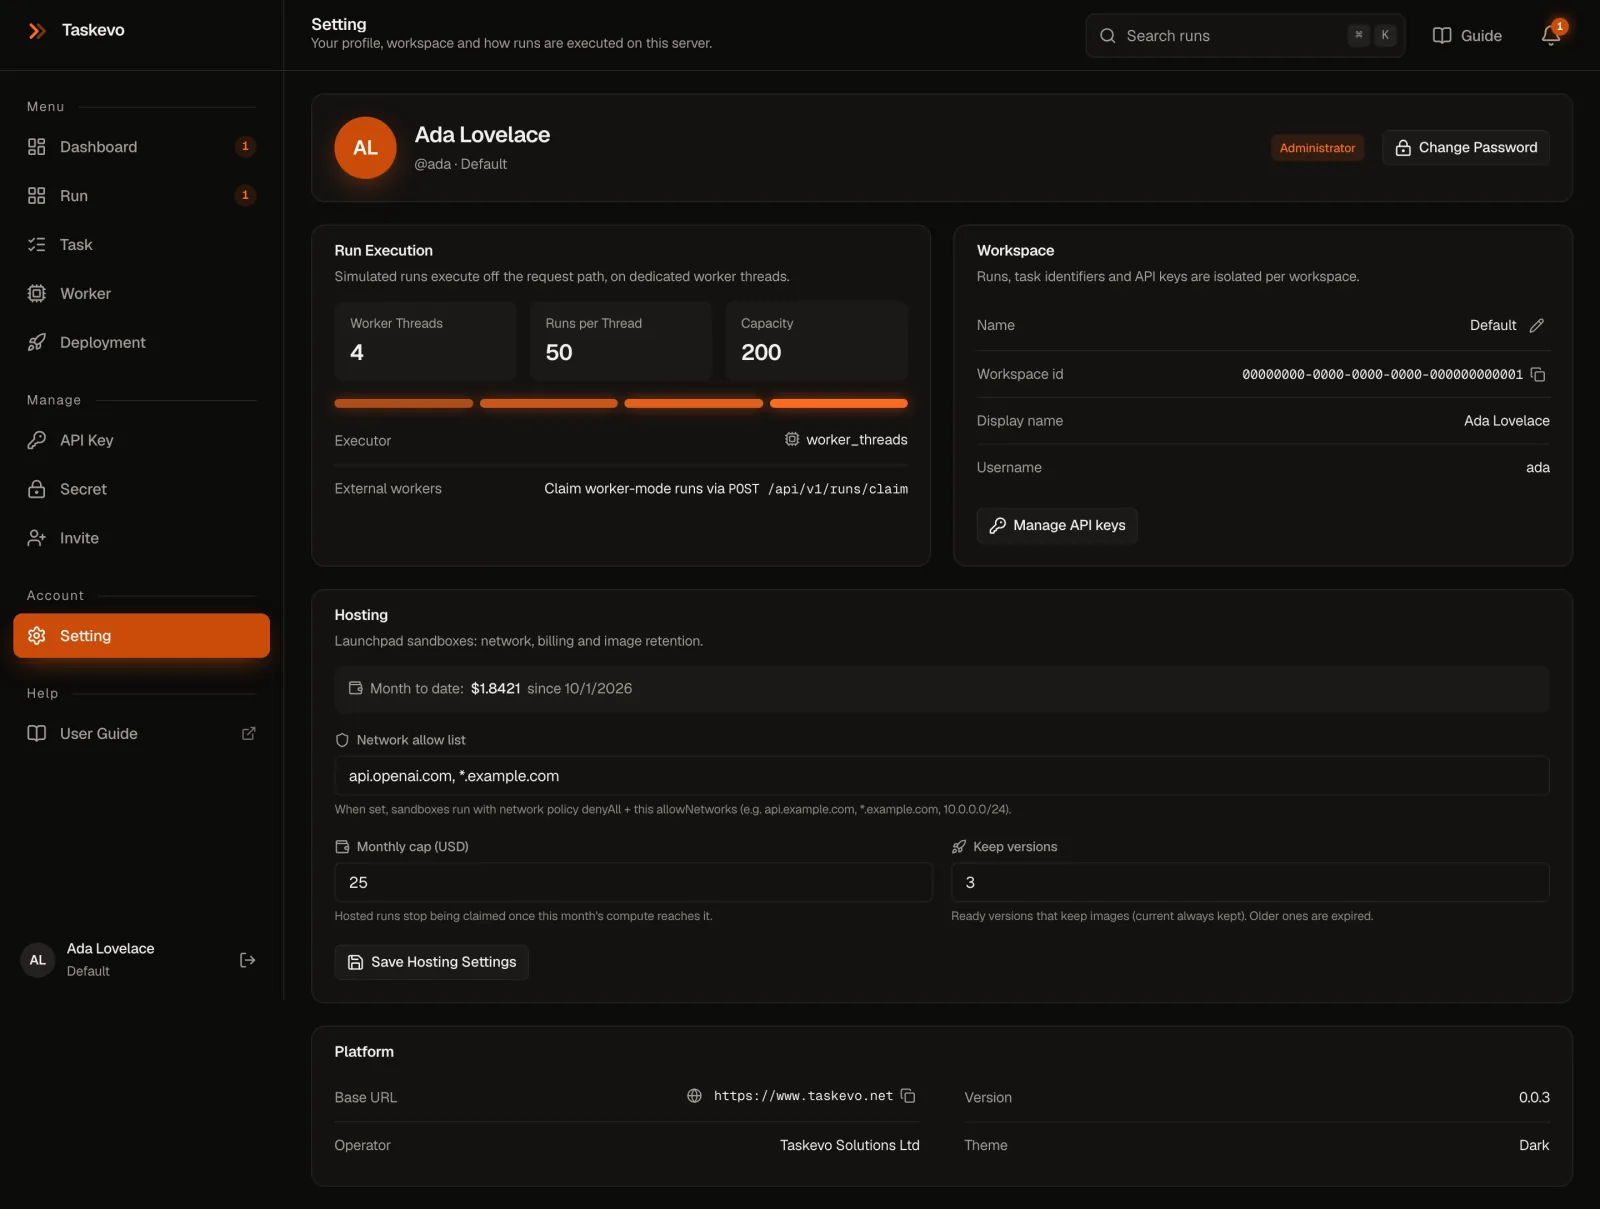Click the /api/v1/runs/claim text
Image resolution: width=1600 pixels, height=1209 pixels.
click(838, 489)
